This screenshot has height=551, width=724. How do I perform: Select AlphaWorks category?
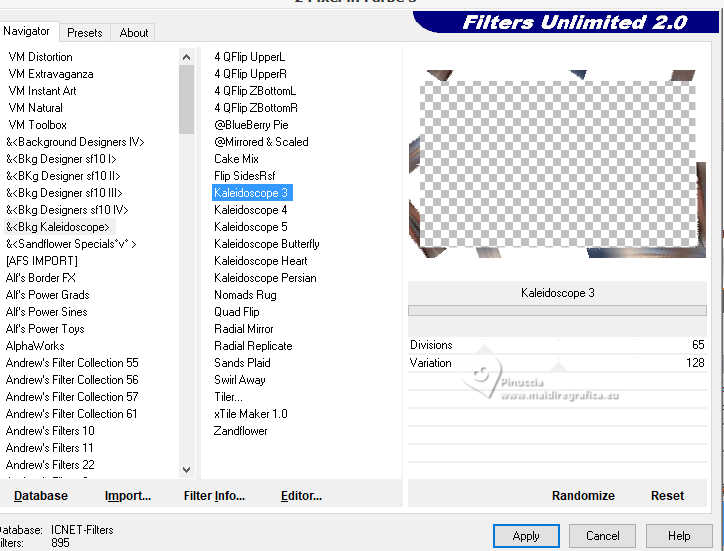(35, 346)
